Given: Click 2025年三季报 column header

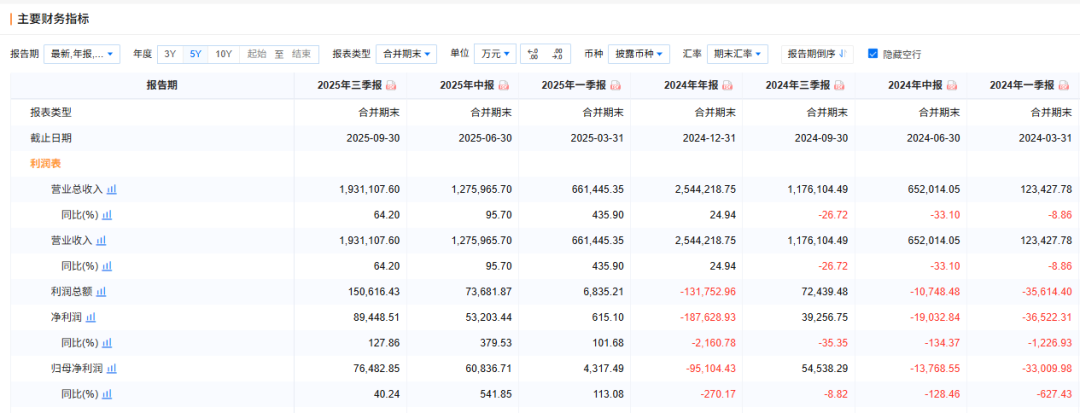Looking at the screenshot, I should (349, 85).
